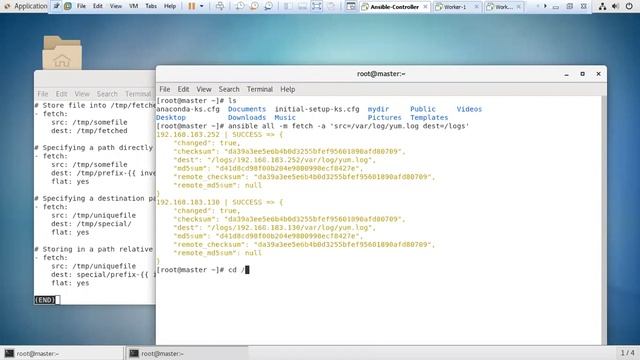The image size is (640, 360).
Task: Open the network status icon in panel
Action: (602, 6)
